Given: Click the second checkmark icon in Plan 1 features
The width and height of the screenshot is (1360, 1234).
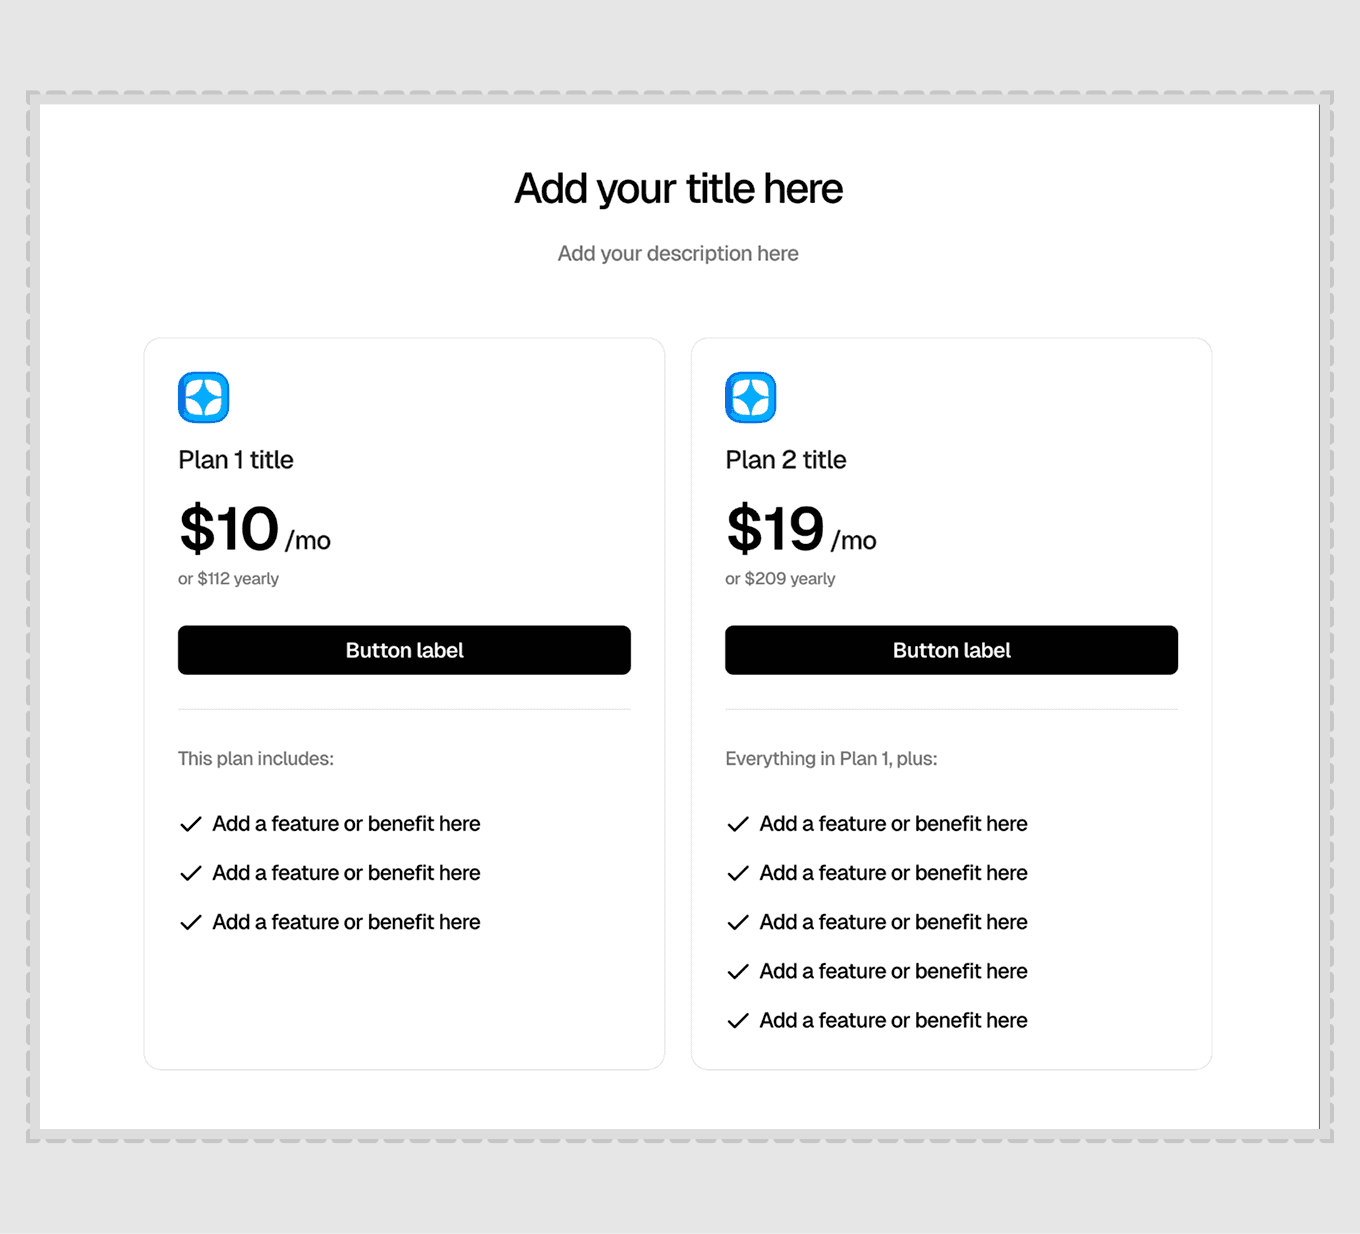Looking at the screenshot, I should pyautogui.click(x=191, y=873).
